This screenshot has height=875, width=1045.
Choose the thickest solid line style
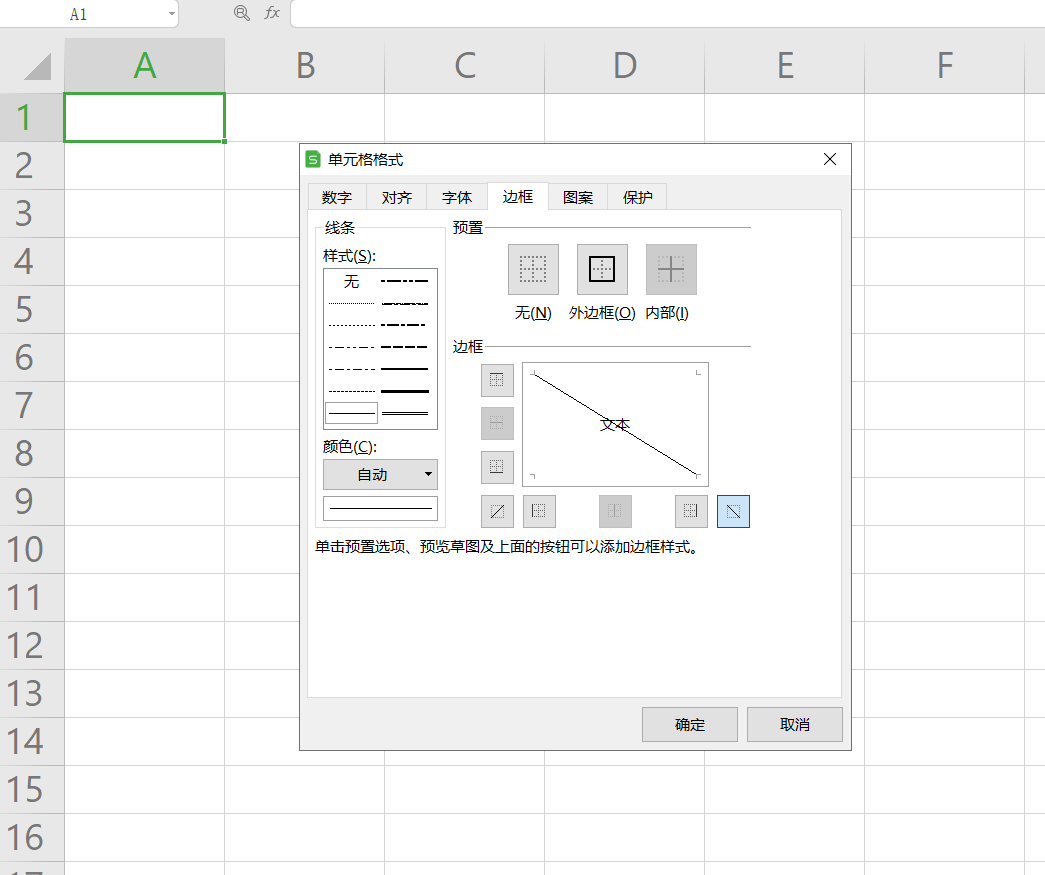(405, 391)
